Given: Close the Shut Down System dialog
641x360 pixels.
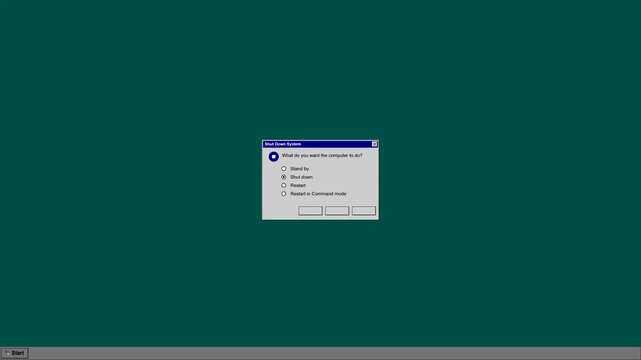Looking at the screenshot, I should 374,144.
